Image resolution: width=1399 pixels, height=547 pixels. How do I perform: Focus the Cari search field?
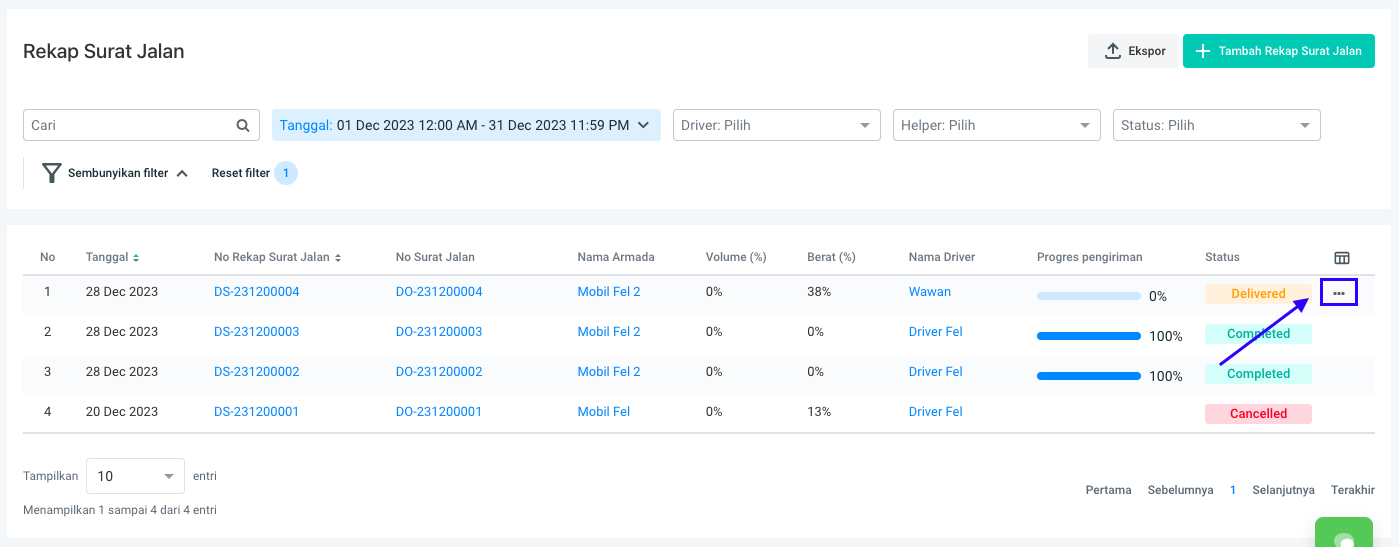pos(128,126)
